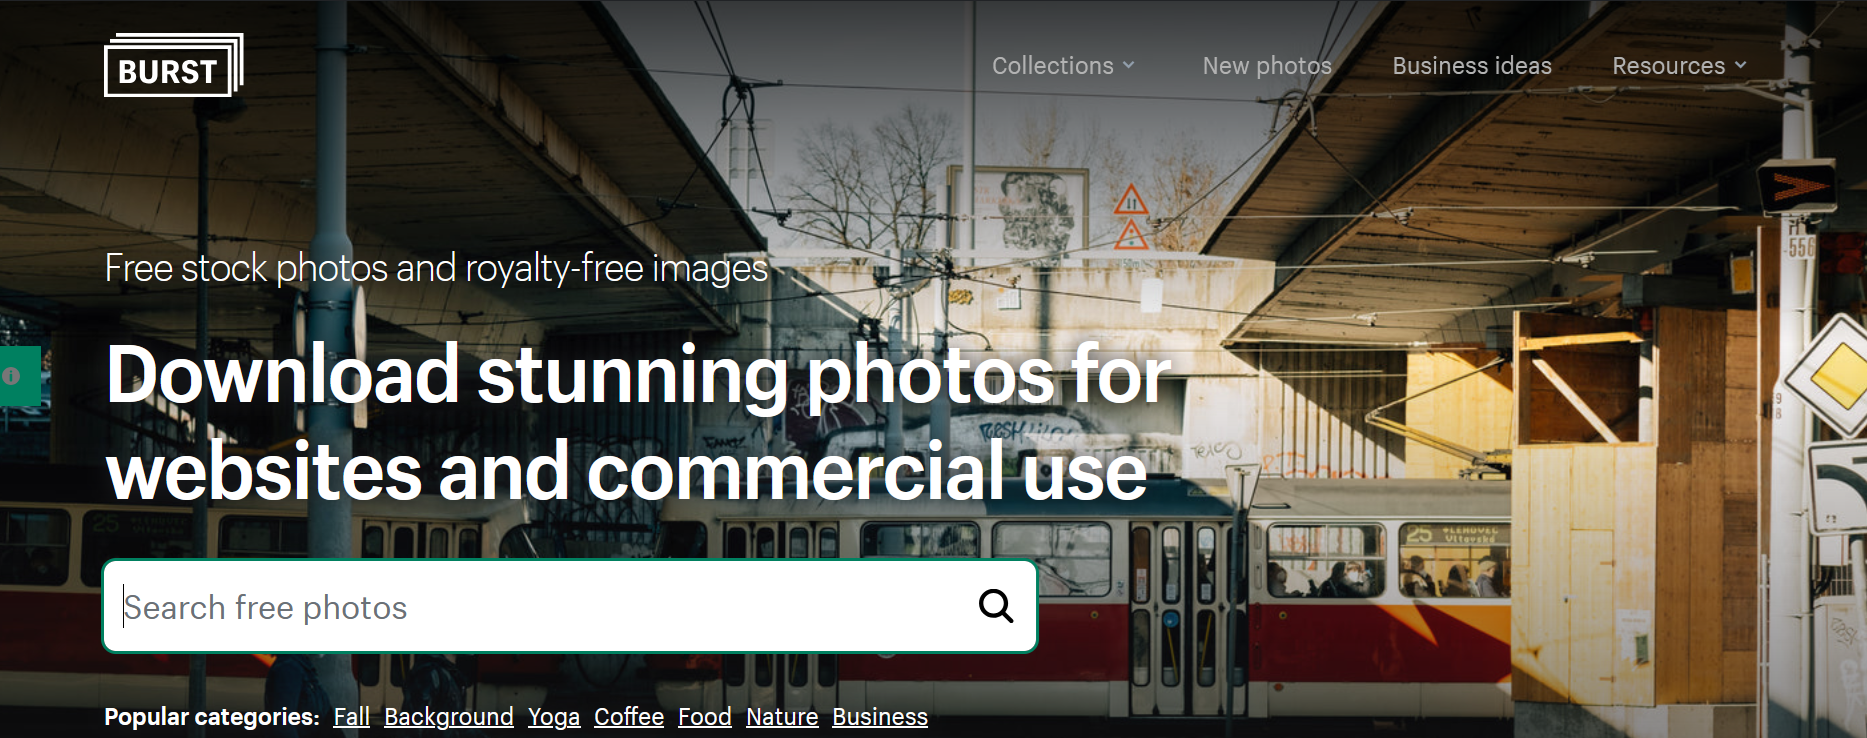
Task: Click the Download stunning photos headline
Action: tap(638, 422)
